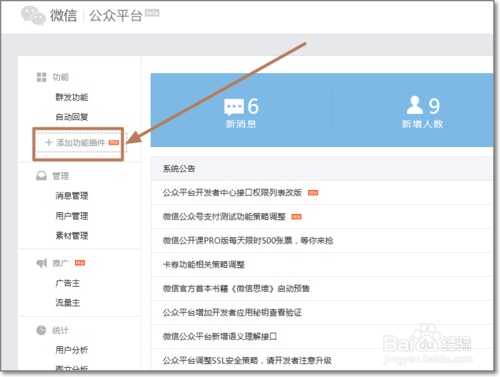Click the plus icon of 添加功能插件

49,143
